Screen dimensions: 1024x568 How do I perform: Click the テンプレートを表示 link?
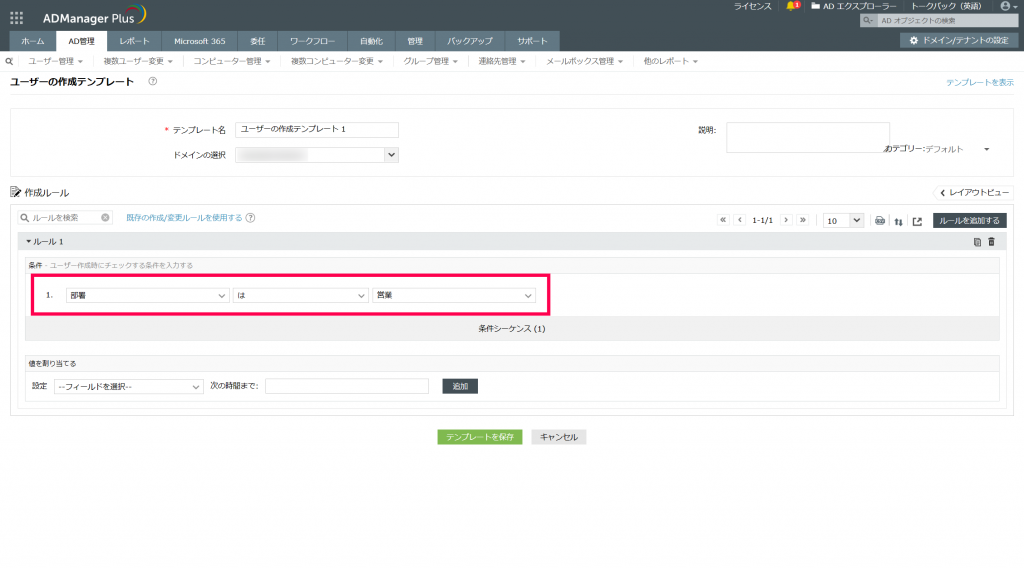980,82
